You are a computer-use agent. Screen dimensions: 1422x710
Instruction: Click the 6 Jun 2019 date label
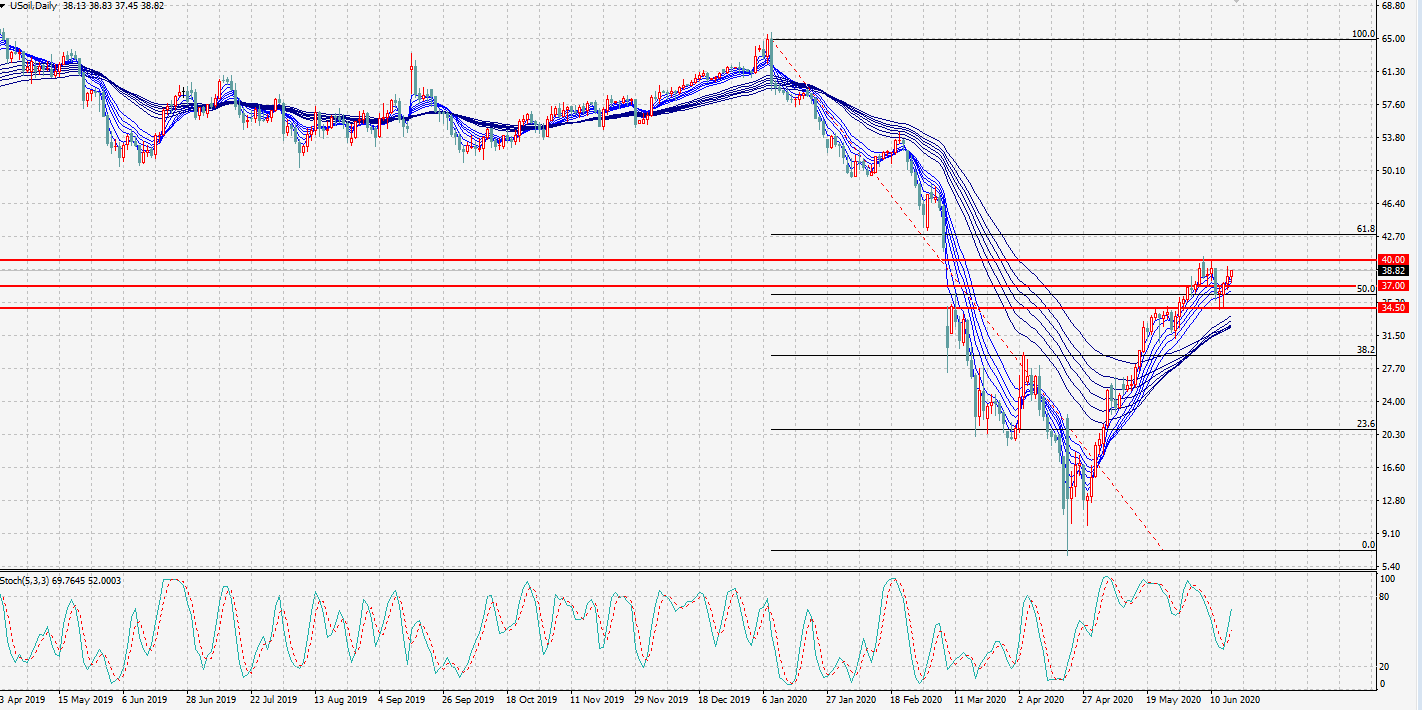(146, 700)
